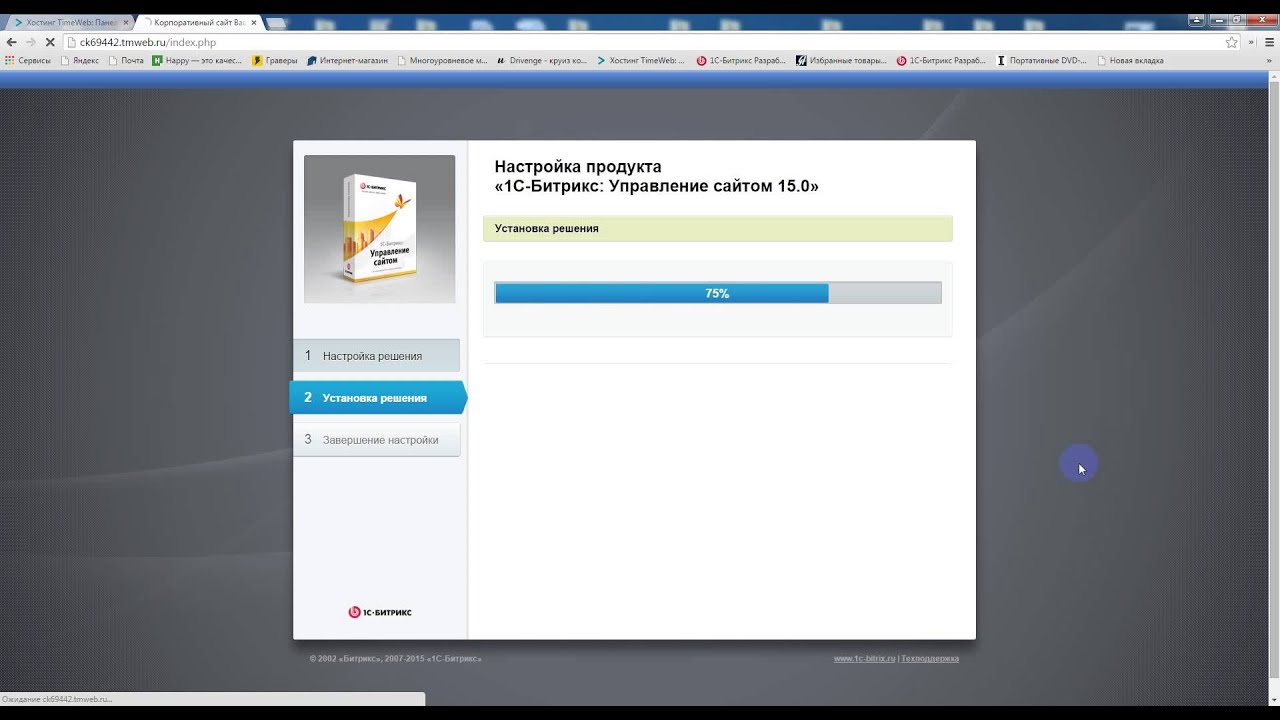Go back using the browser back arrow
Image resolution: width=1280 pixels, height=720 pixels.
click(11, 42)
